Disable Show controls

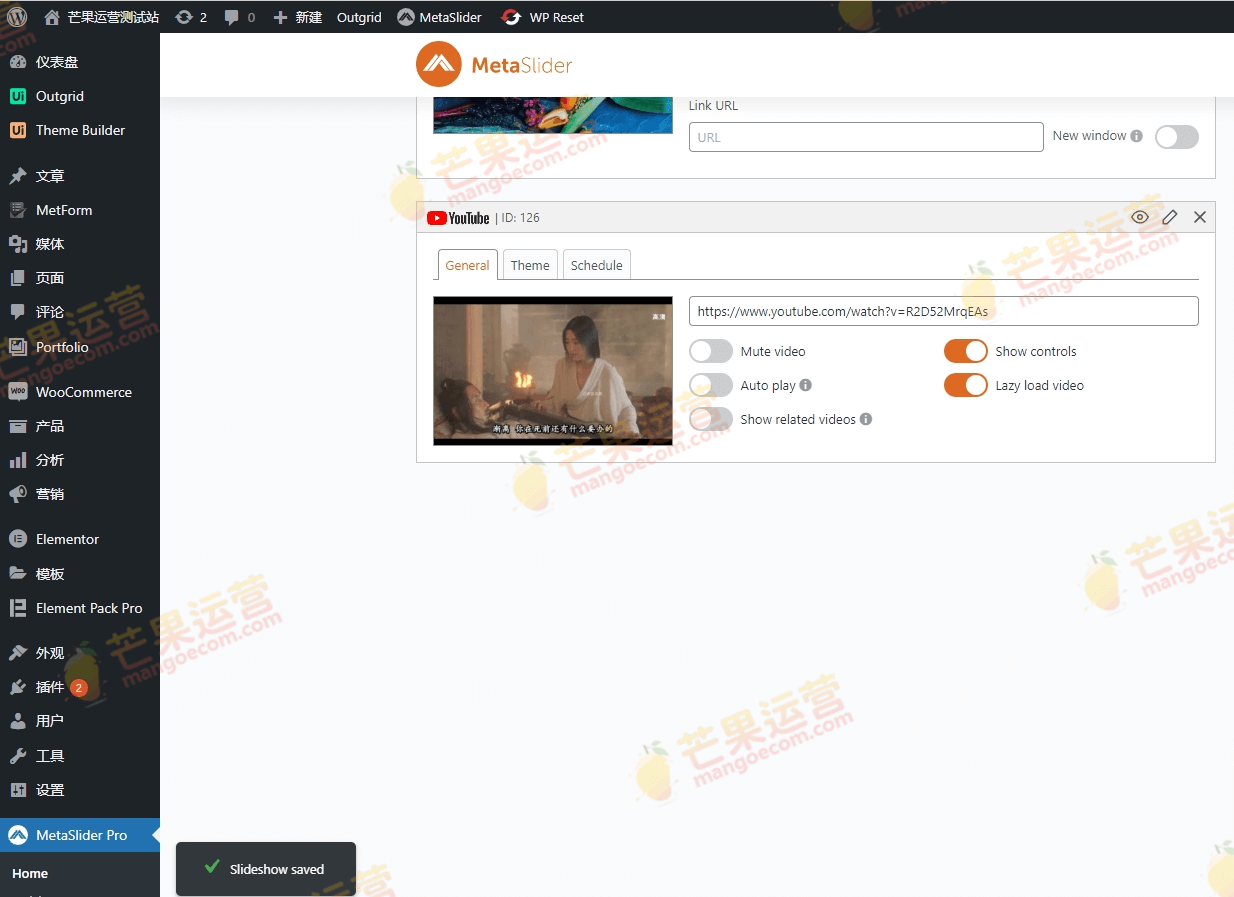[x=965, y=351]
